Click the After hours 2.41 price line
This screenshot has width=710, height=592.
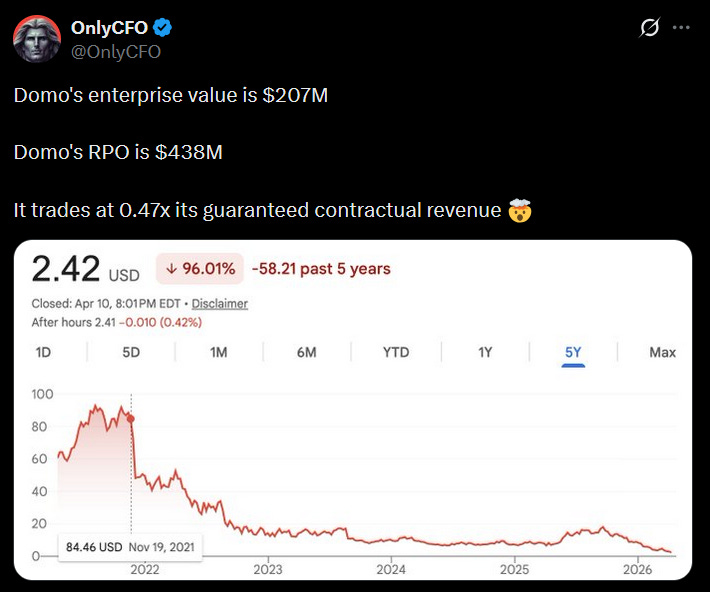click(117, 322)
